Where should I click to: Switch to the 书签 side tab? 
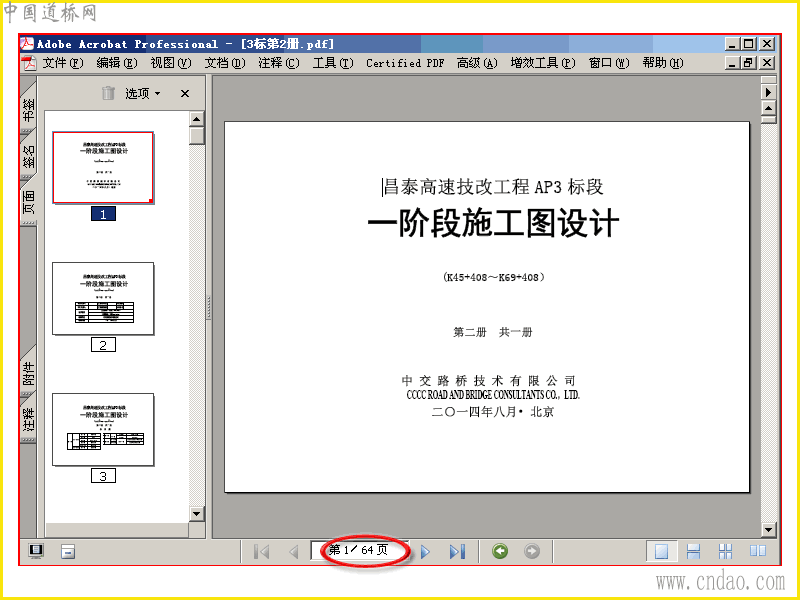[x=29, y=109]
